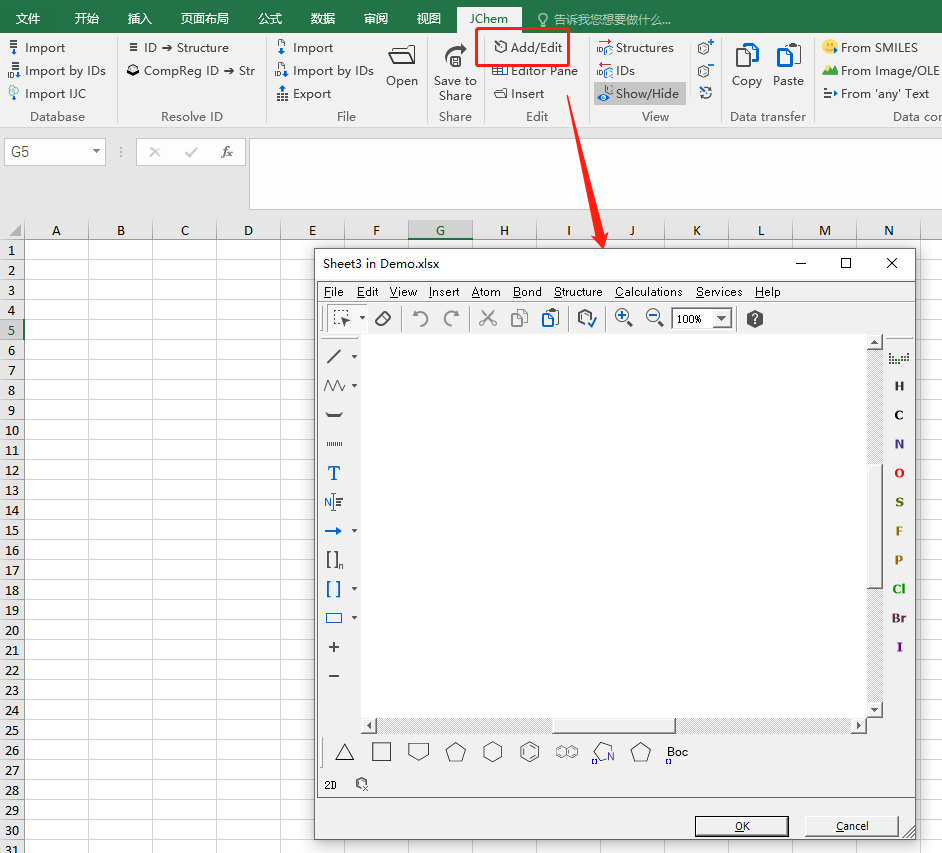Click the Redo arrow in structure editor
Image resolution: width=942 pixels, height=853 pixels.
coord(451,318)
